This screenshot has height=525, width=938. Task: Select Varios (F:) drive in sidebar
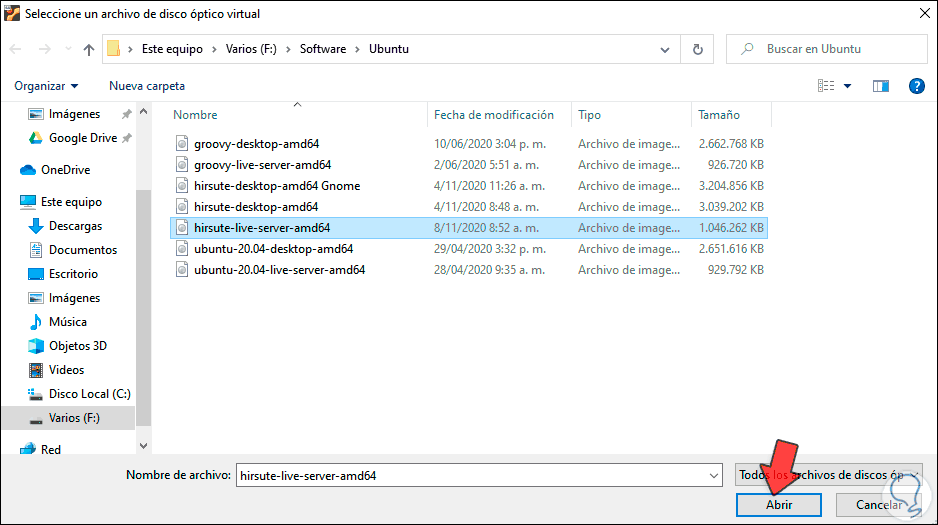coord(74,418)
